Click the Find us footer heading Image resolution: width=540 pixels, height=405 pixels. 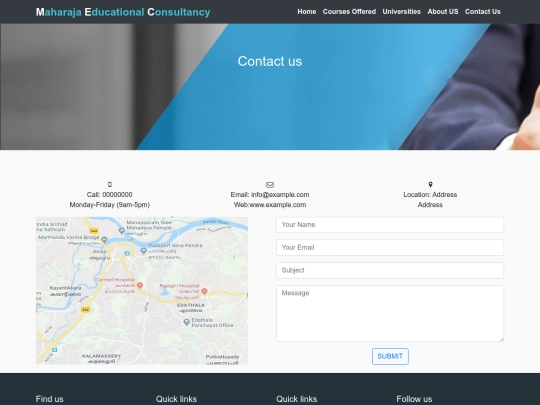tap(49, 399)
